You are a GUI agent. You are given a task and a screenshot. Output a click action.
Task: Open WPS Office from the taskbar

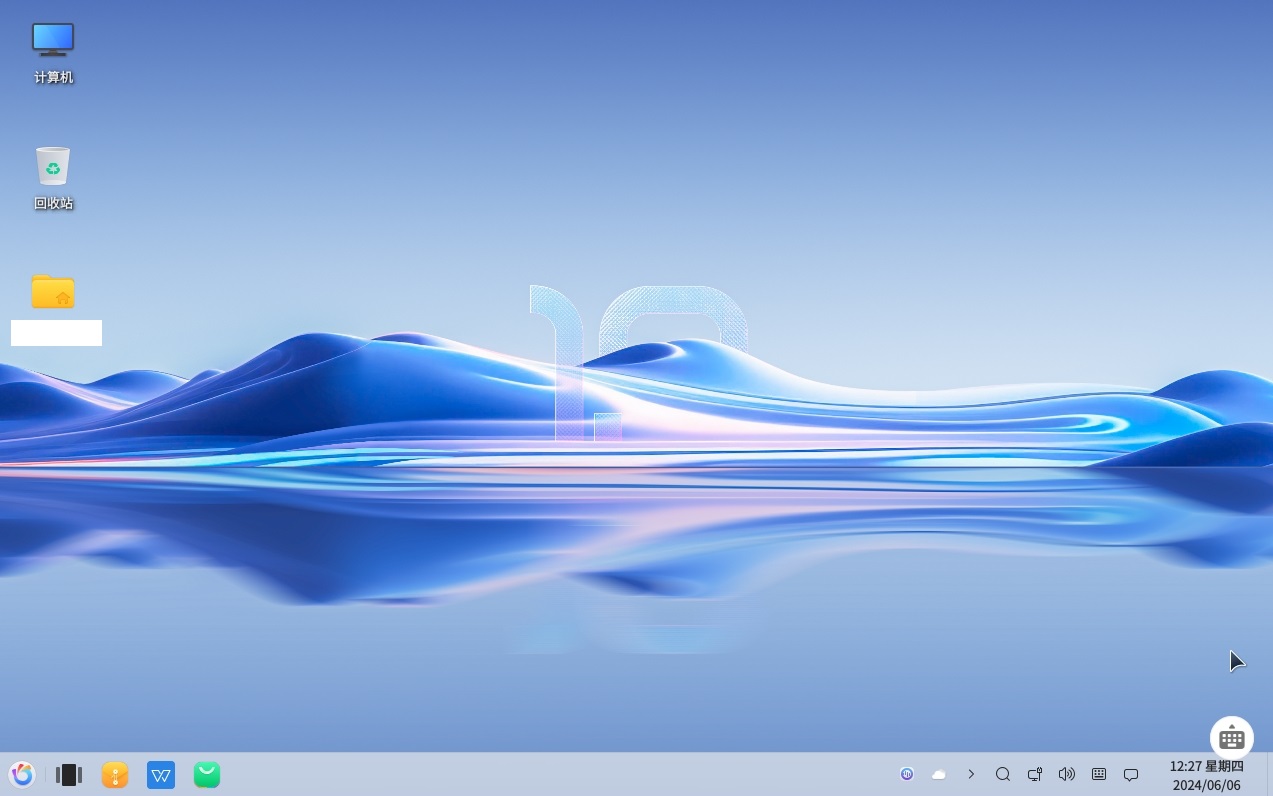pyautogui.click(x=161, y=774)
